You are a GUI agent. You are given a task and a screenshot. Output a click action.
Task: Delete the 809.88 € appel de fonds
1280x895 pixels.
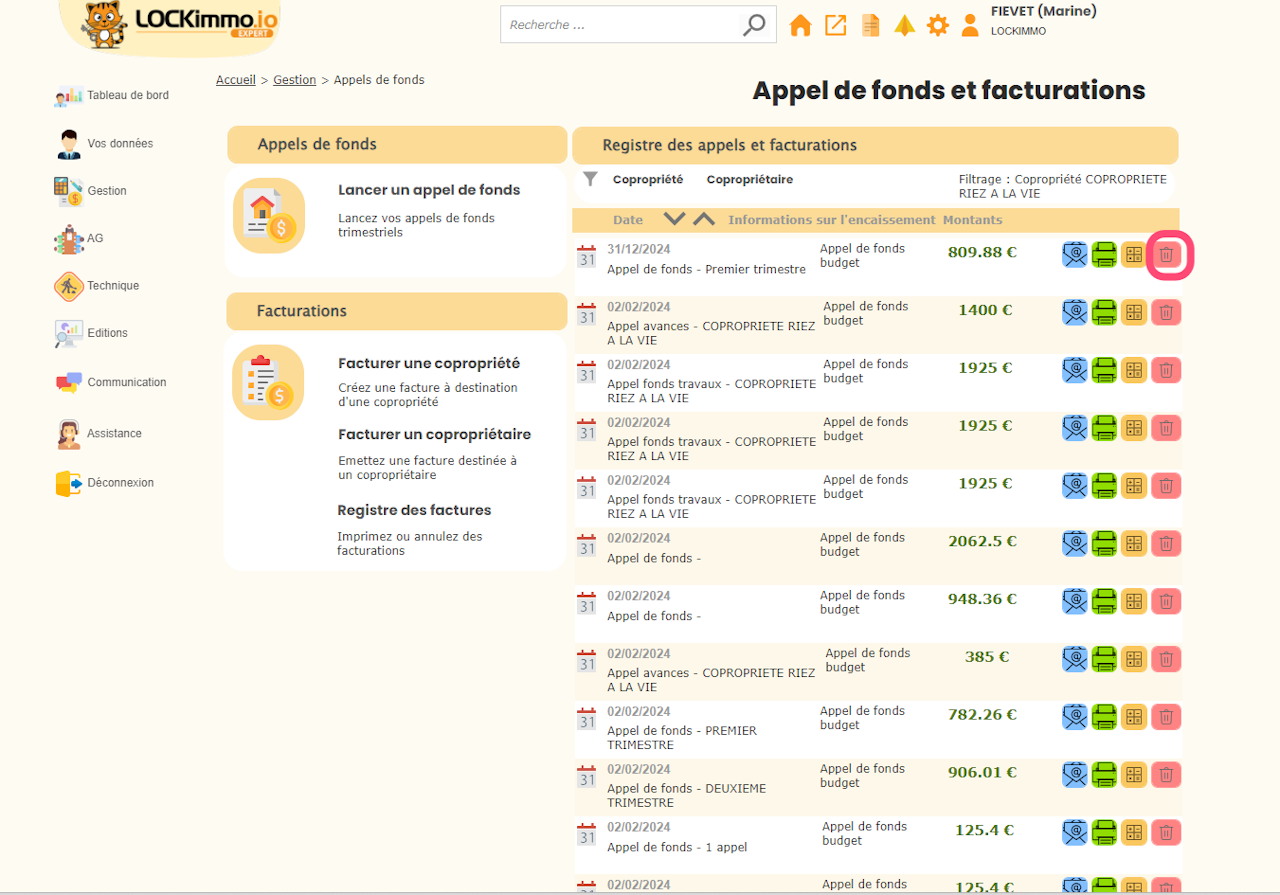1165,255
